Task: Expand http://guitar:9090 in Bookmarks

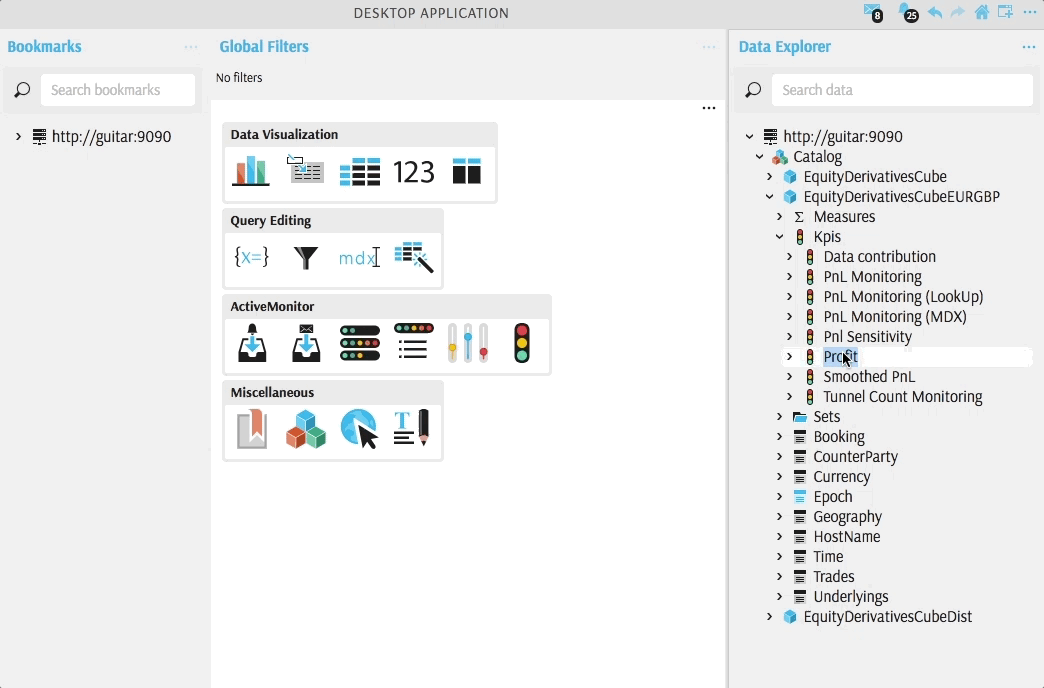Action: pyautogui.click(x=19, y=137)
